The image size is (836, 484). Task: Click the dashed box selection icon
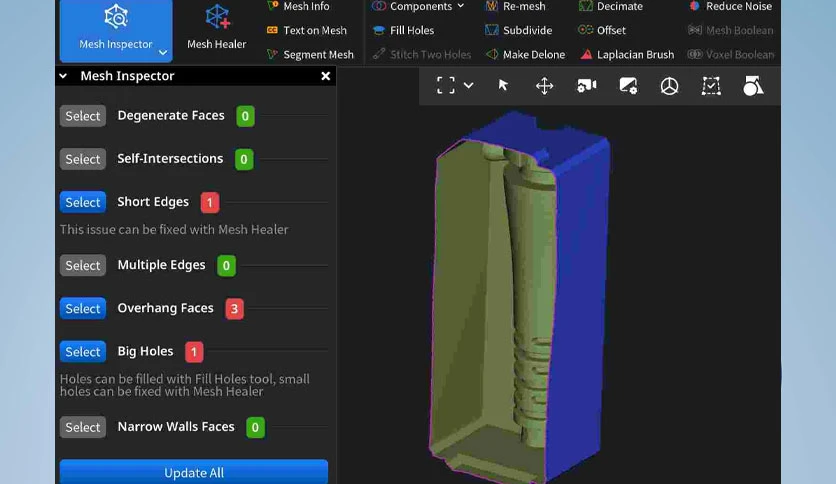(x=711, y=86)
